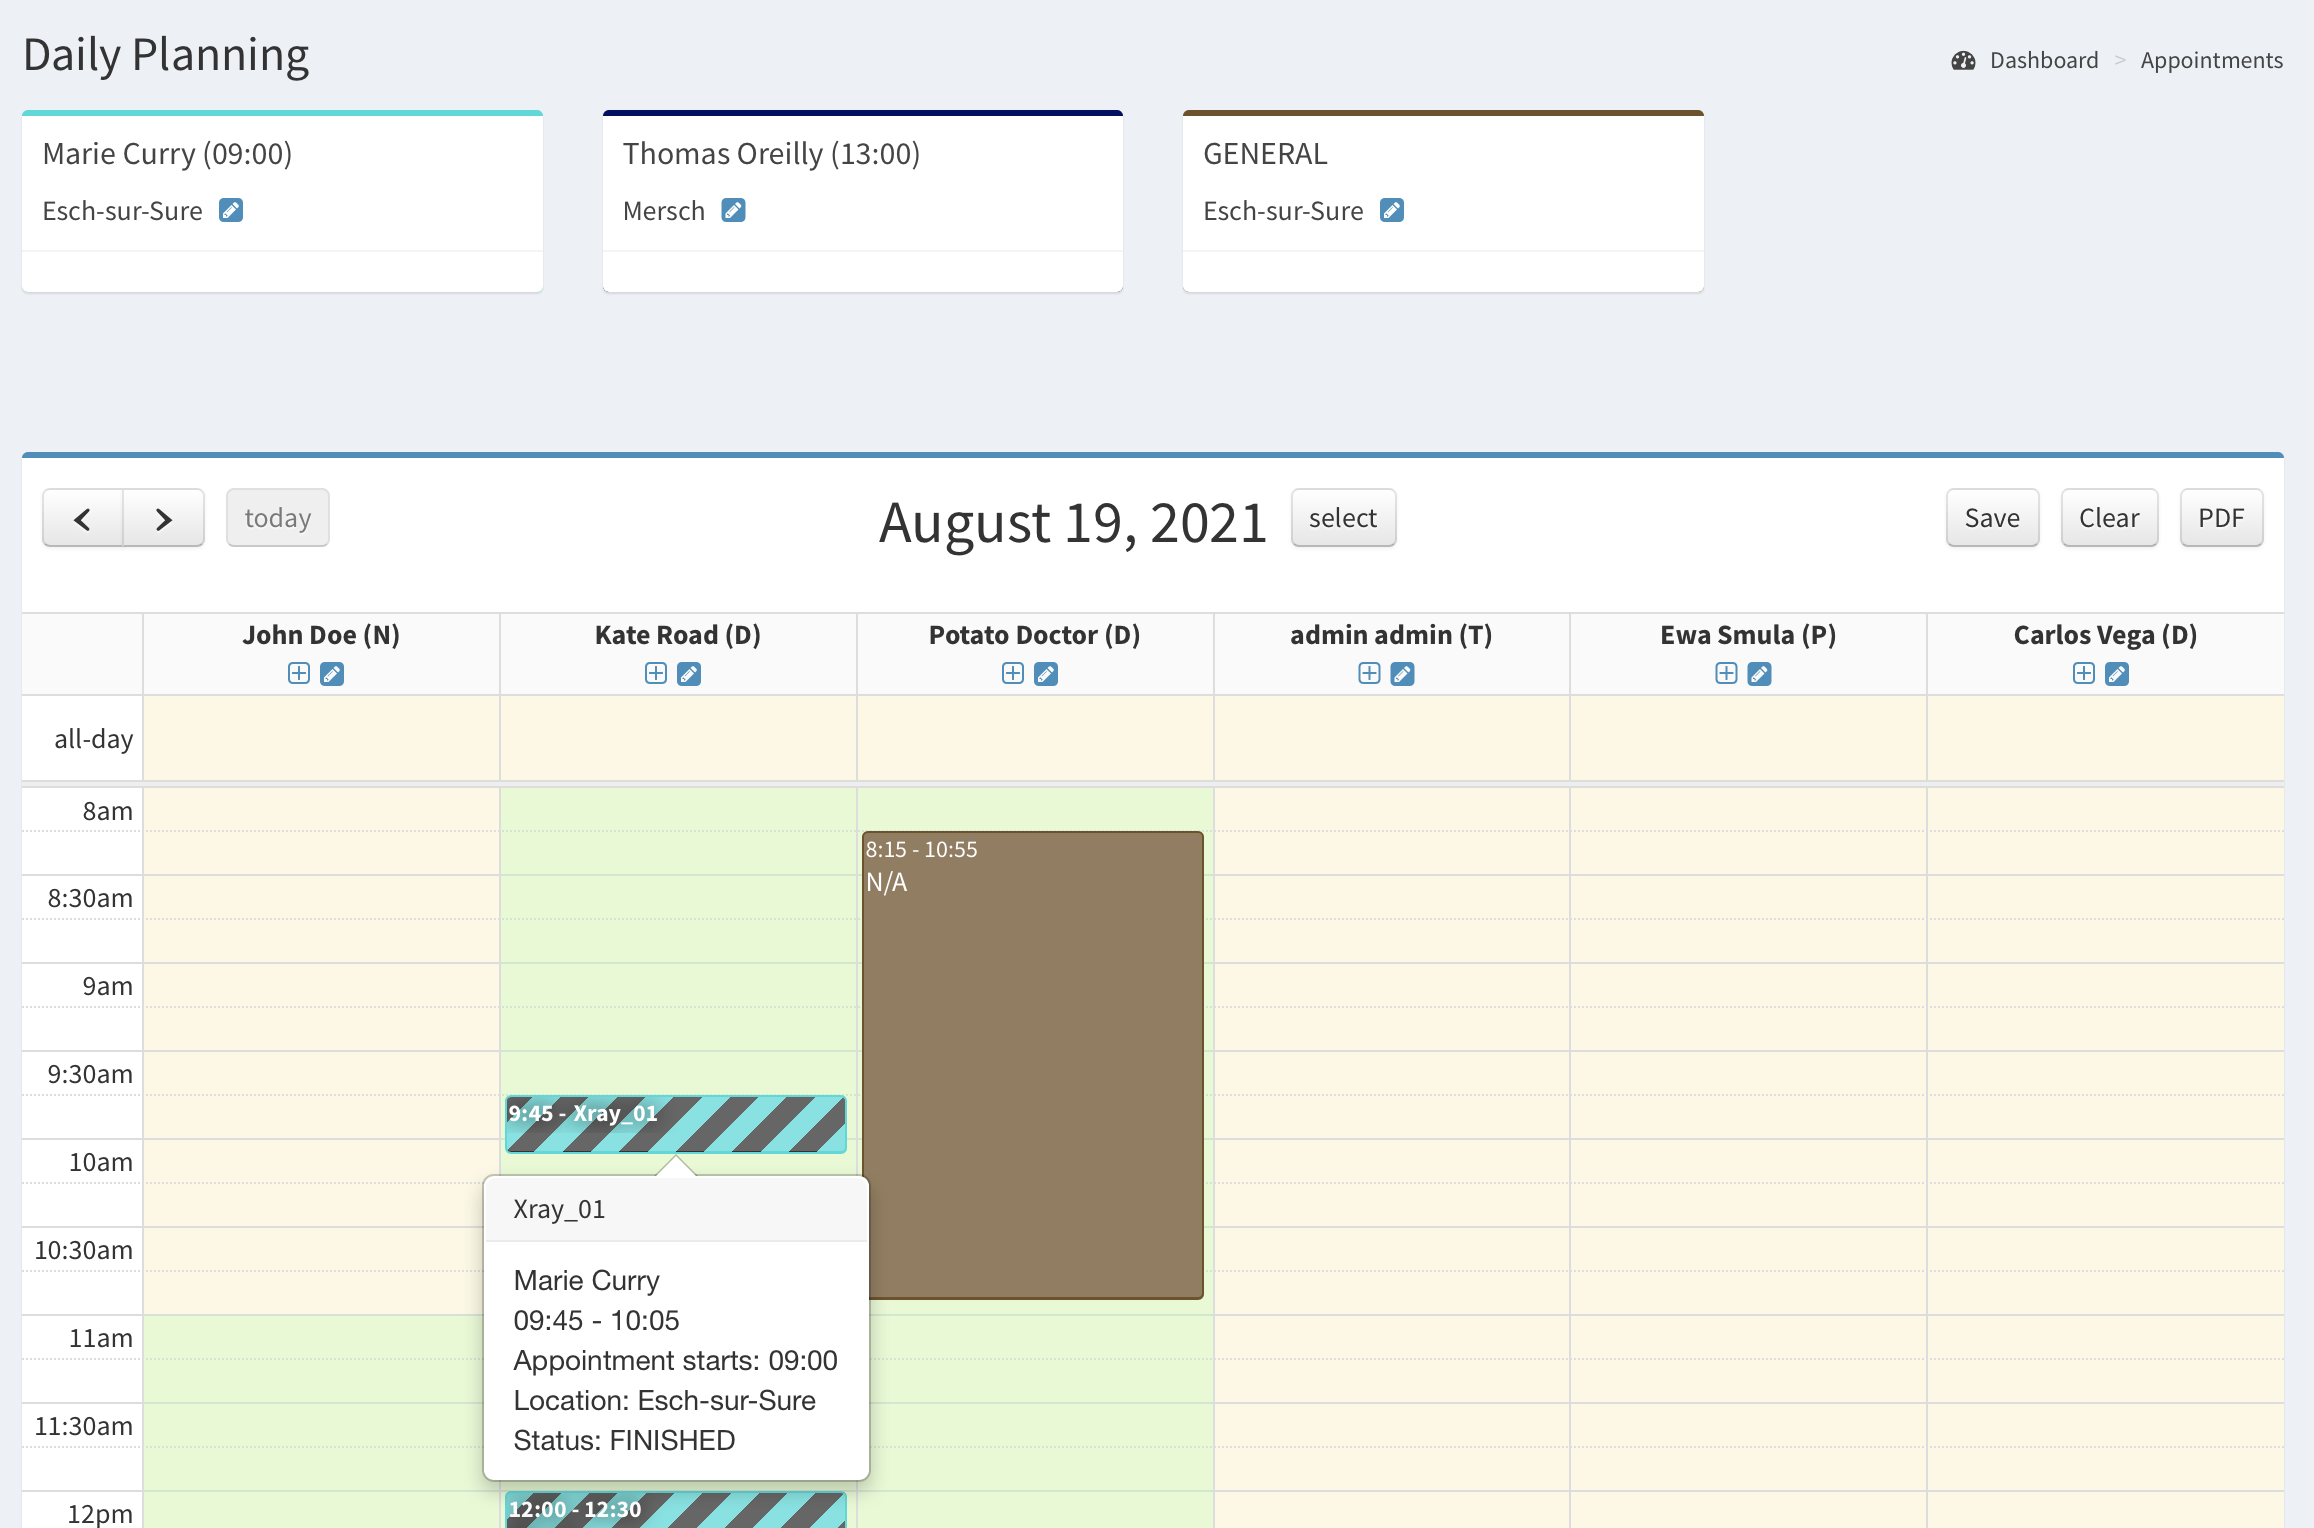Image resolution: width=2314 pixels, height=1528 pixels.
Task: Save the daily planning
Action: coord(1991,518)
